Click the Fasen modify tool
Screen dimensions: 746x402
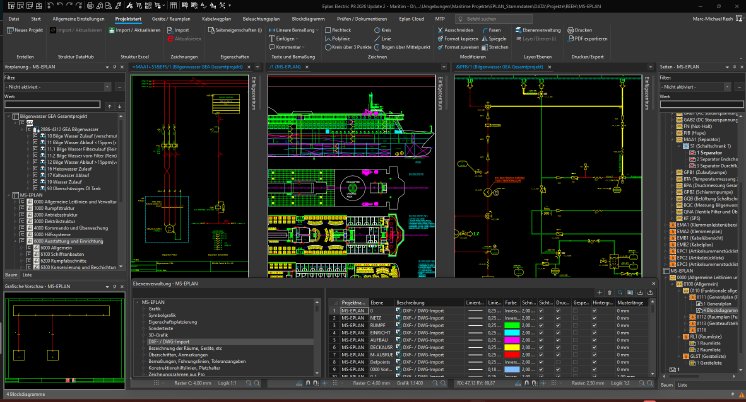492,30
